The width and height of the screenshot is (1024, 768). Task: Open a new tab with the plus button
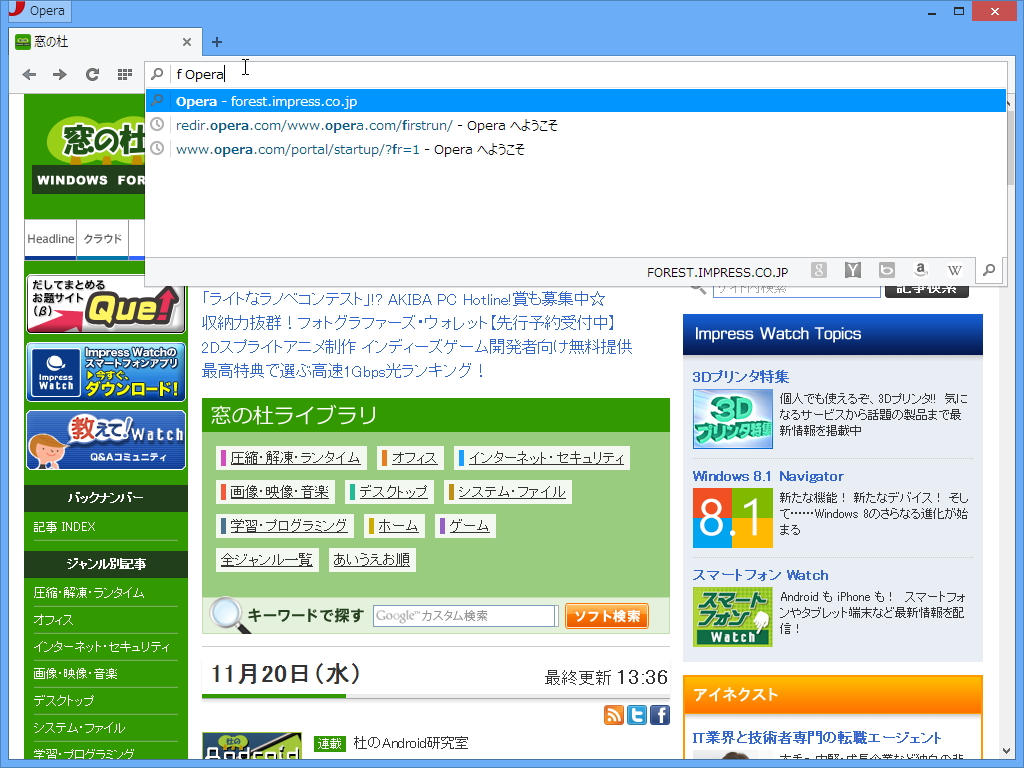(217, 42)
